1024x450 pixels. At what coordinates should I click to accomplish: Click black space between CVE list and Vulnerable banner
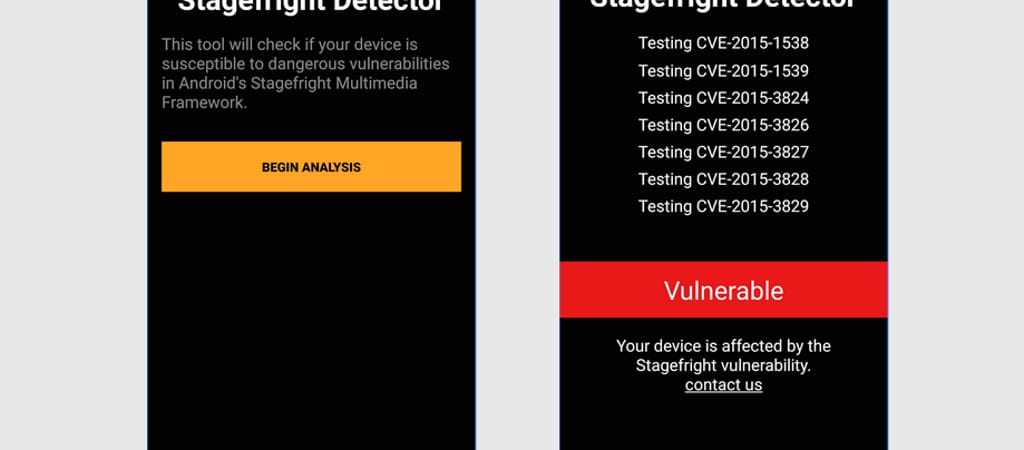[723, 240]
